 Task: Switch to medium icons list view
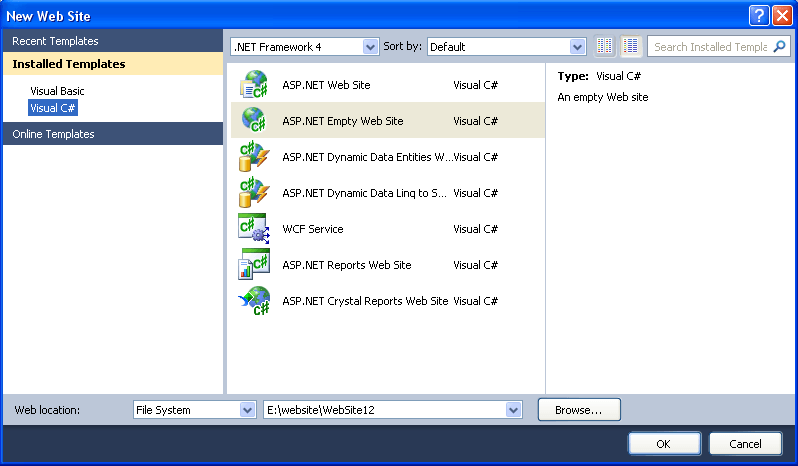pos(631,46)
